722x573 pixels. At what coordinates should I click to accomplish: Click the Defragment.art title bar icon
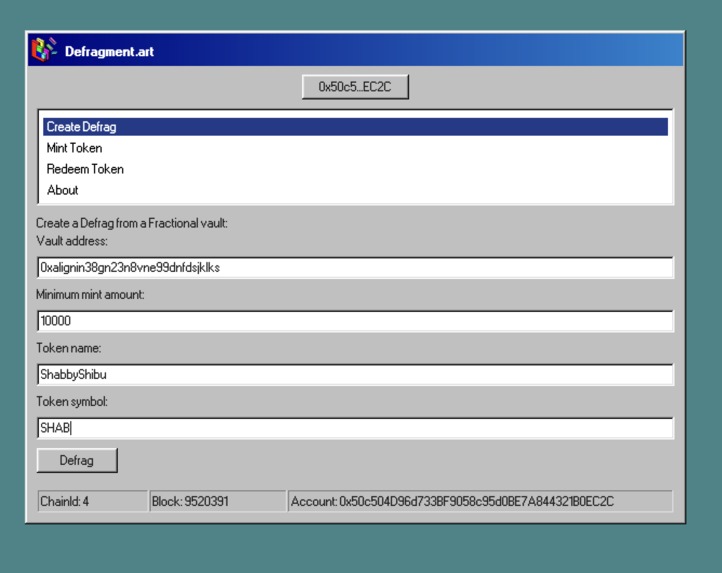pyautogui.click(x=44, y=49)
